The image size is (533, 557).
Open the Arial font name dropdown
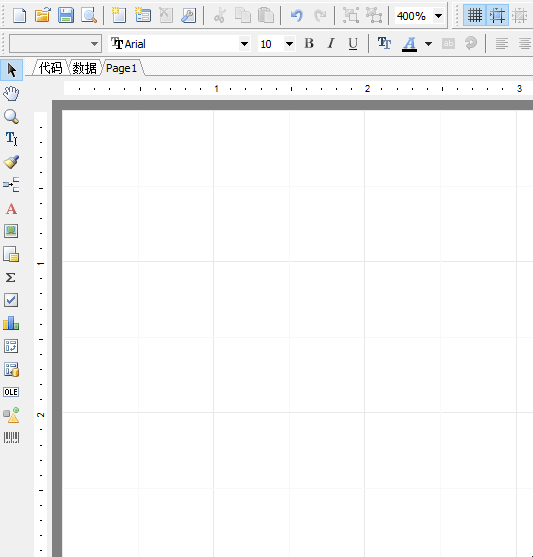(244, 44)
